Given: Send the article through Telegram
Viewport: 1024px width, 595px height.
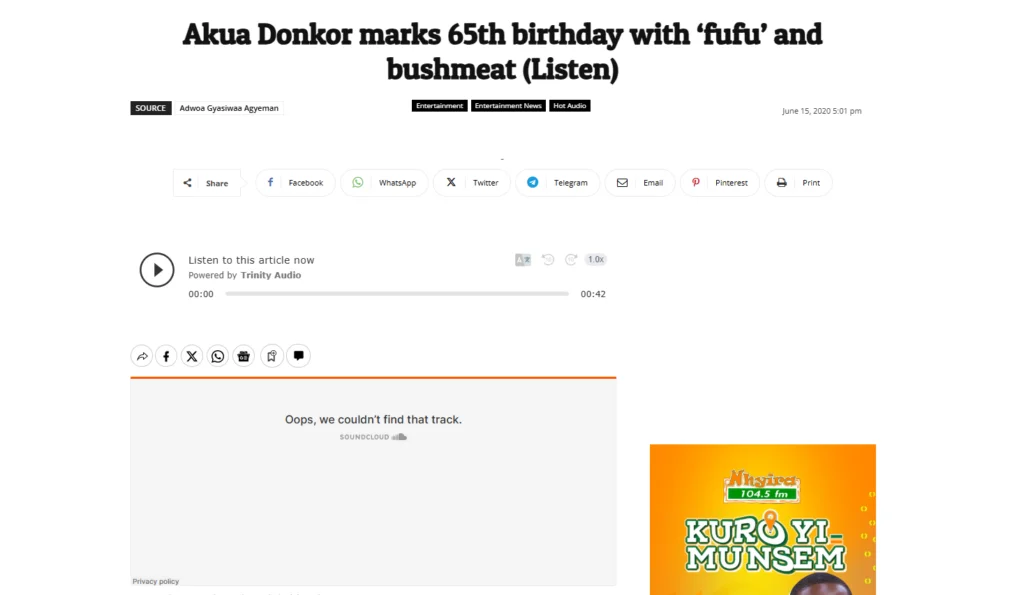Looking at the screenshot, I should point(558,183).
